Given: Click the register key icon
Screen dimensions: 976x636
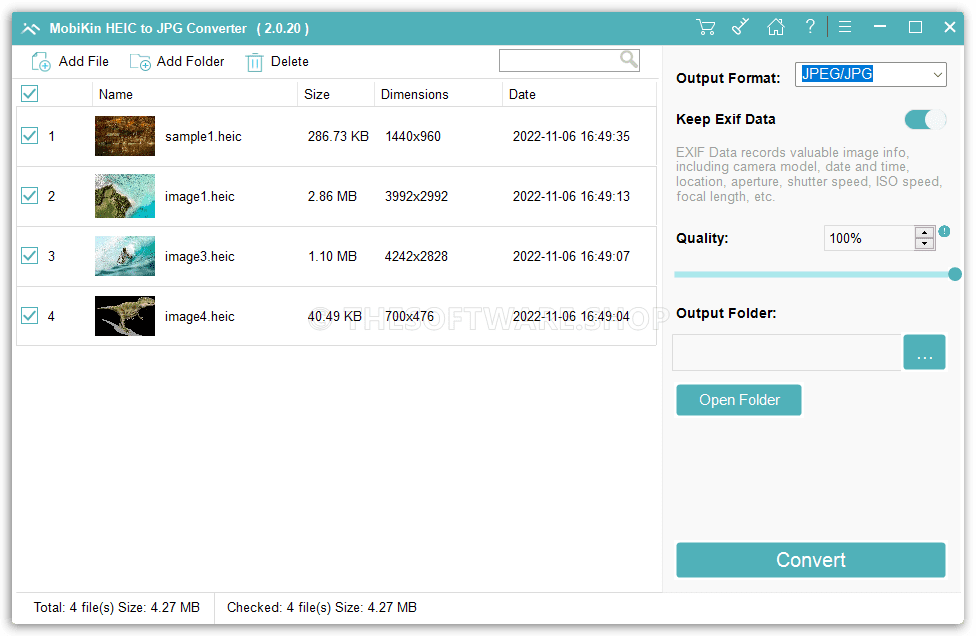Looking at the screenshot, I should (x=740, y=27).
